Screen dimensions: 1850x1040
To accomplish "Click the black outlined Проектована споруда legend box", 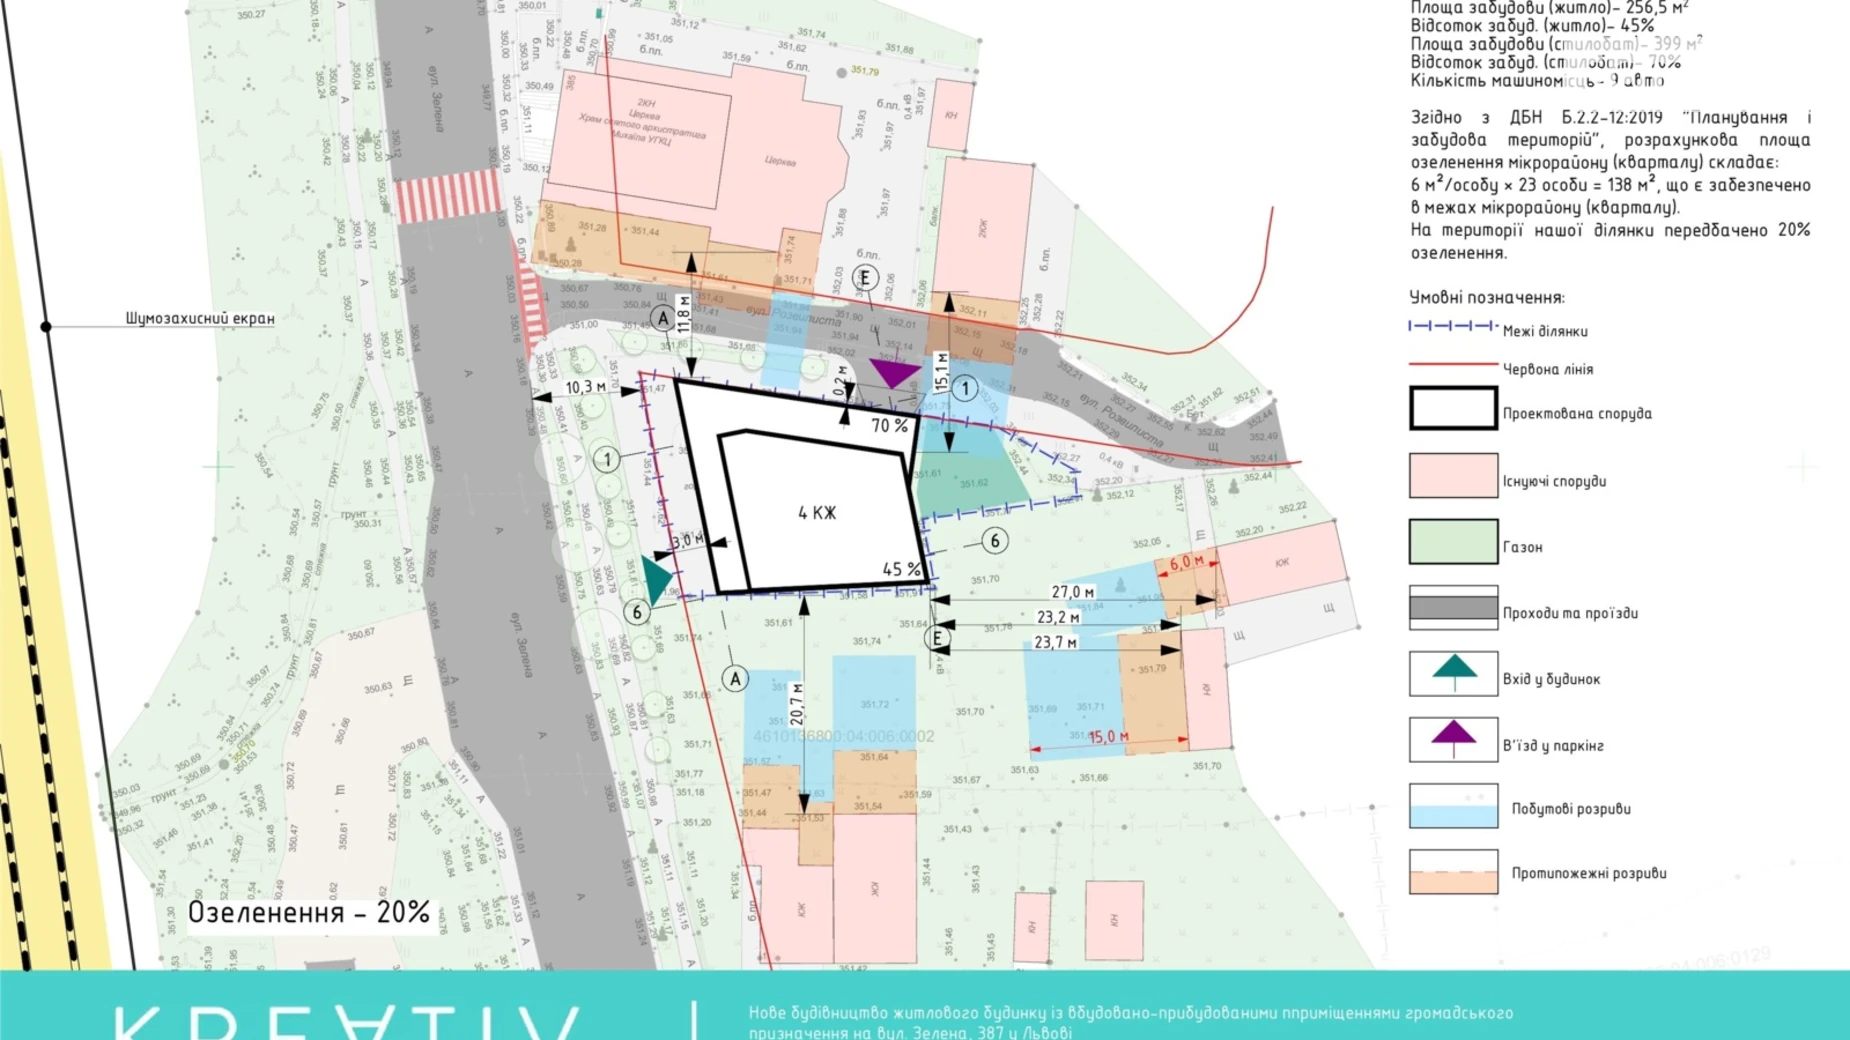I will 1453,408.
